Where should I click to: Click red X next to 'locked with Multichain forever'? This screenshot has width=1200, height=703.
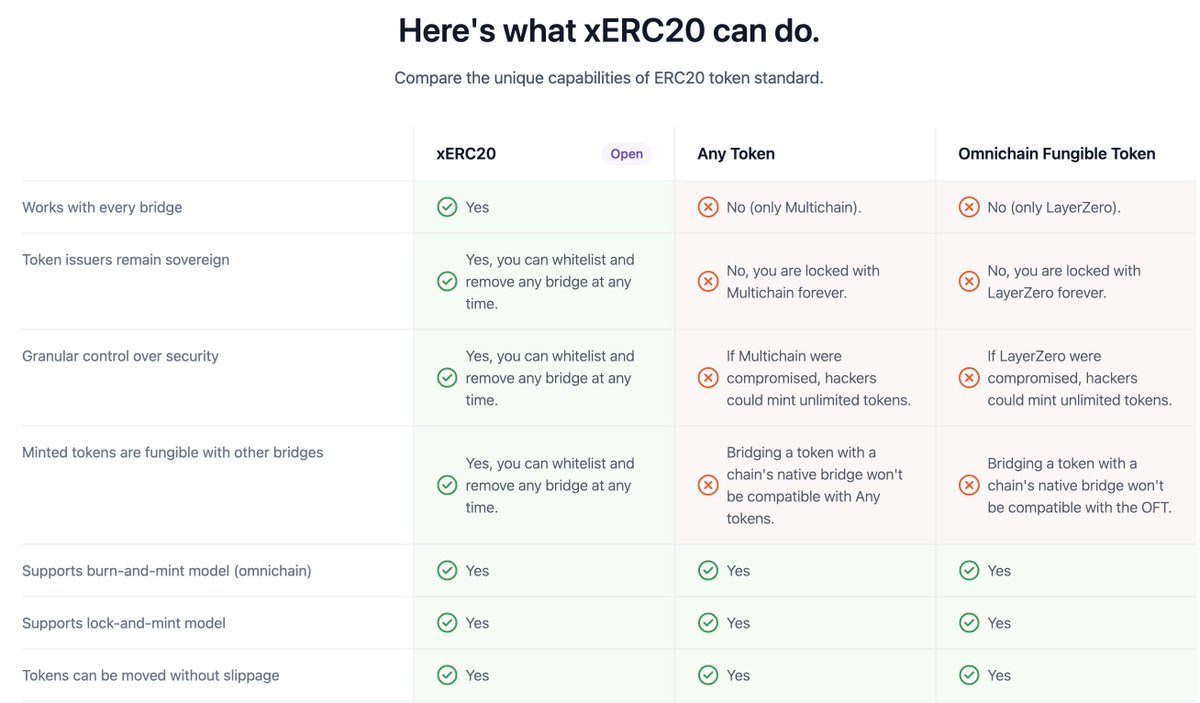click(x=708, y=281)
